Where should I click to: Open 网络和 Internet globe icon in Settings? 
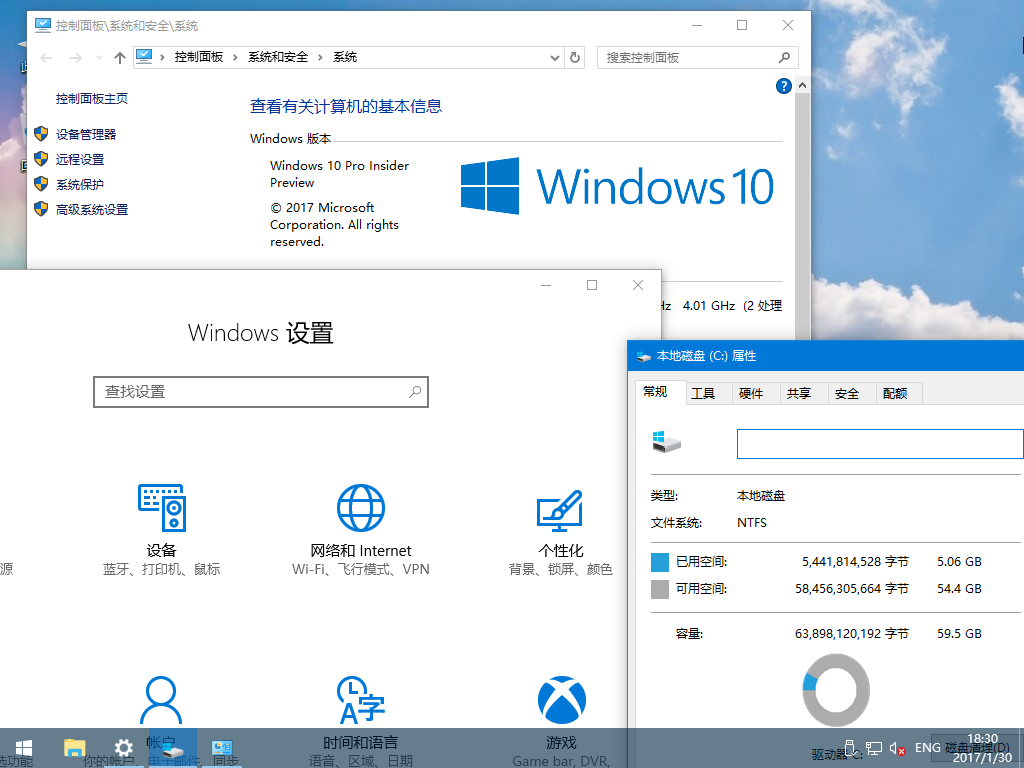360,507
